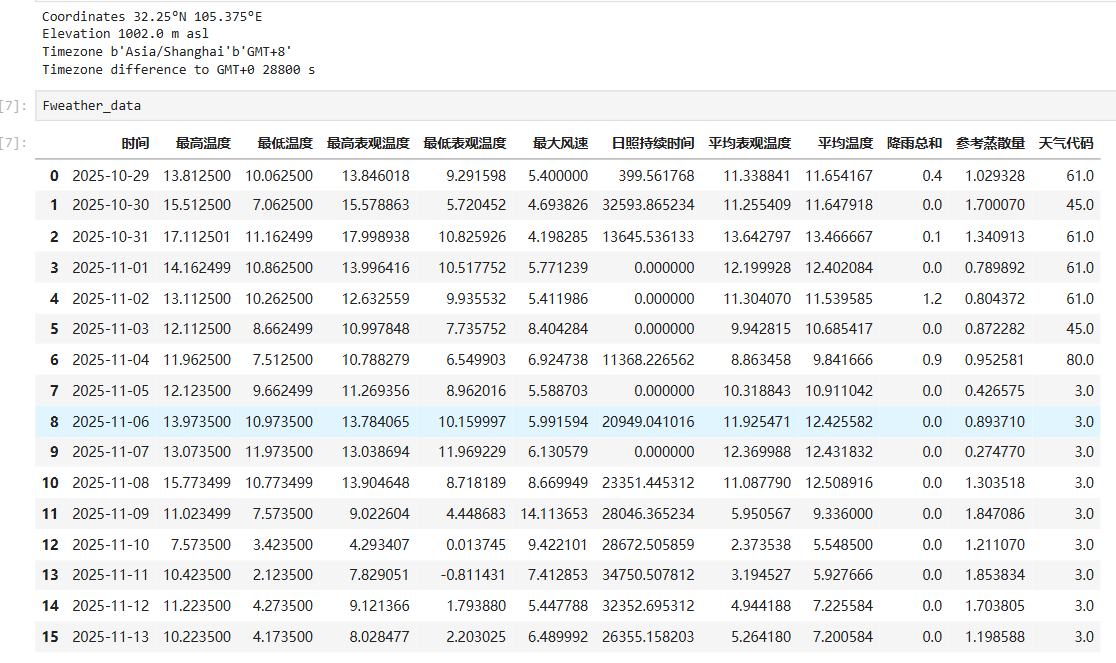1116x663 pixels.
Task: Click the Elevation 1002.0 m asl output line
Action: pyautogui.click(x=125, y=33)
